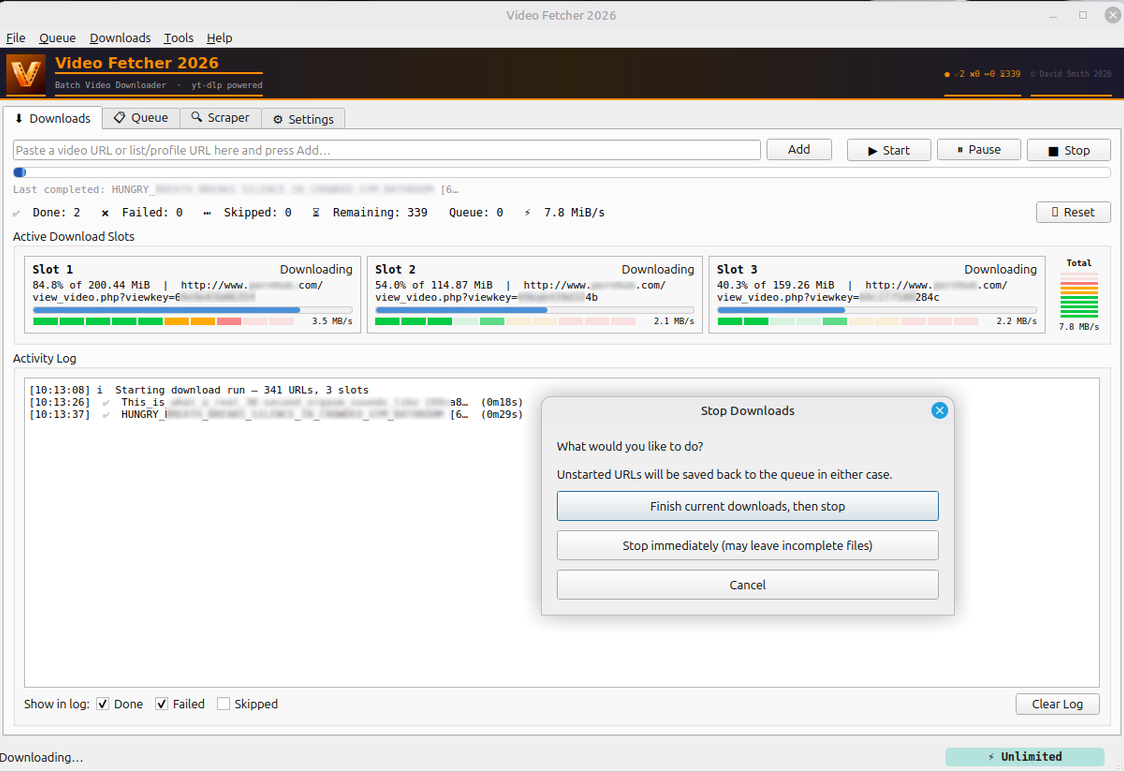The width and height of the screenshot is (1124, 772).
Task: Click the Slot 1 speed value 3.5 MB/s
Action: pos(332,321)
